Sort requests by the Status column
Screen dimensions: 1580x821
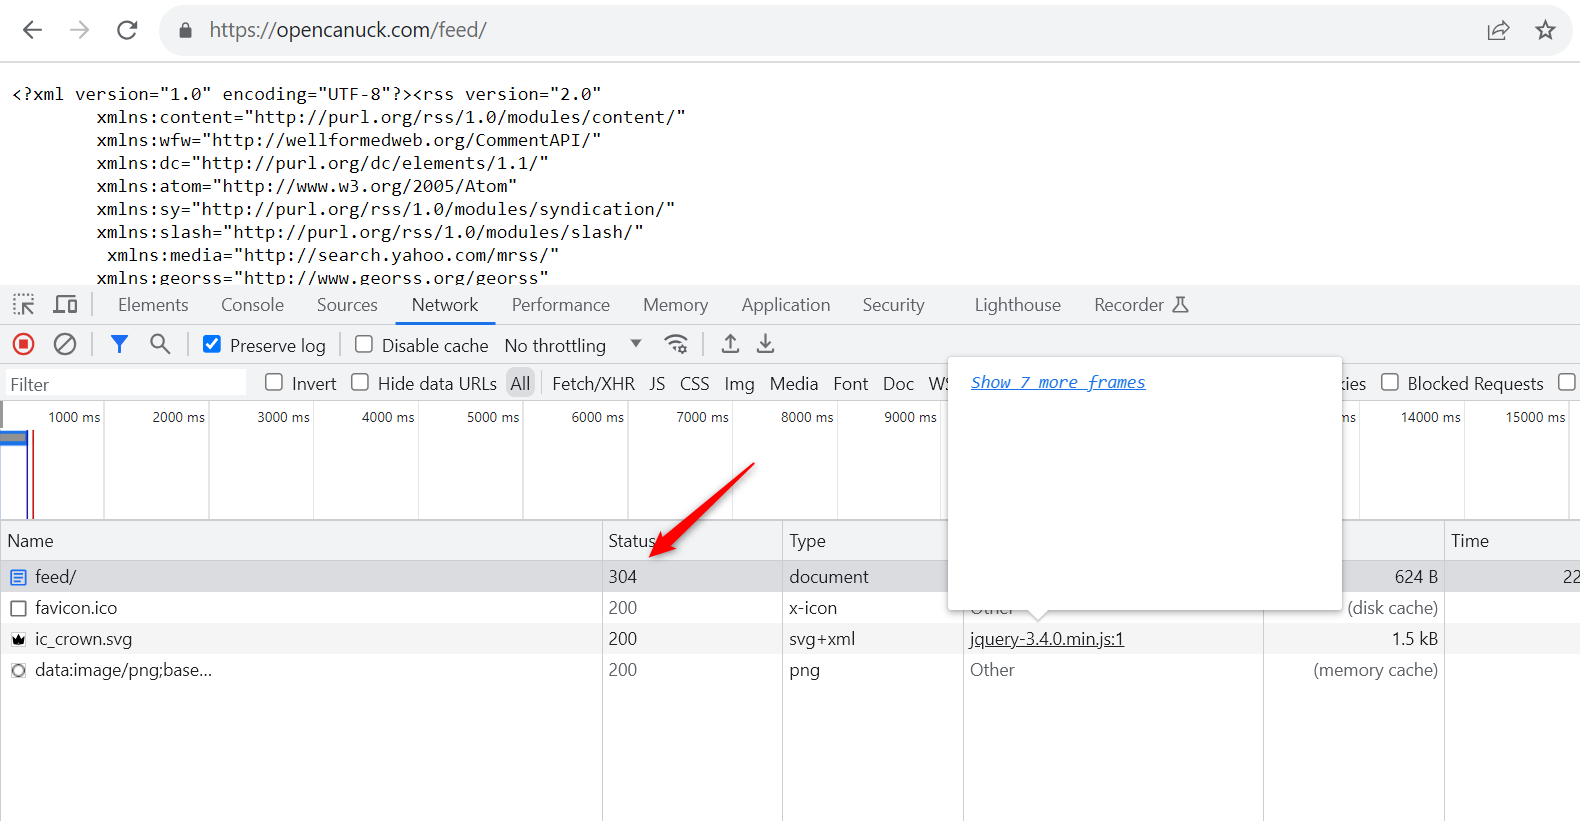point(692,541)
